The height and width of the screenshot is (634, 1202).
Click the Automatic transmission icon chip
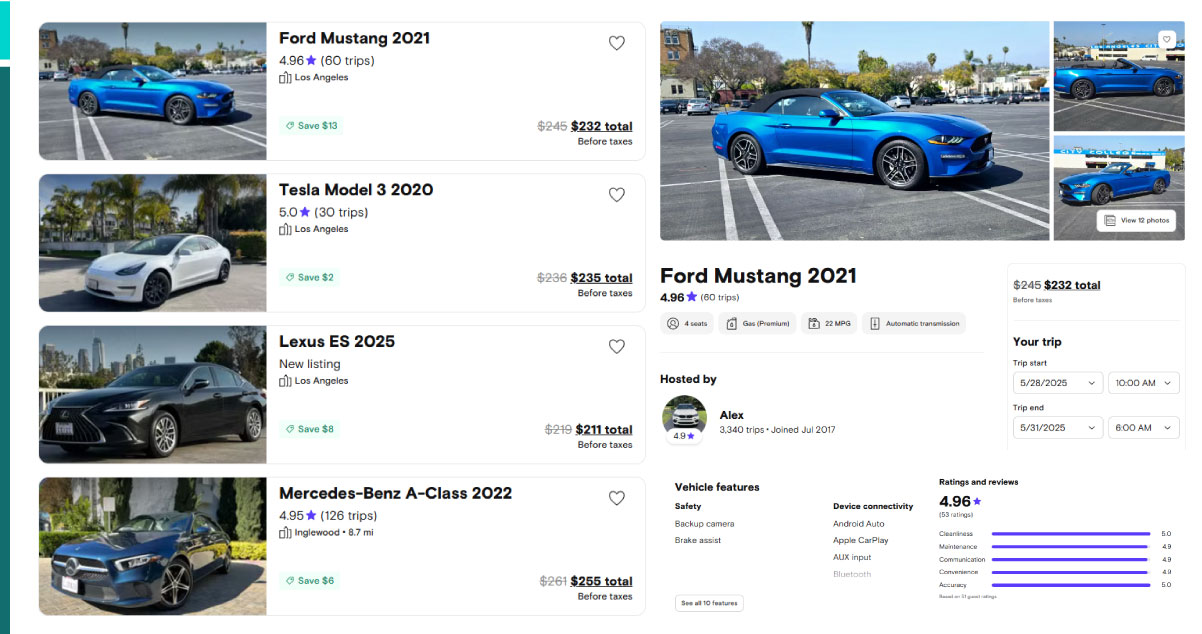[914, 324]
